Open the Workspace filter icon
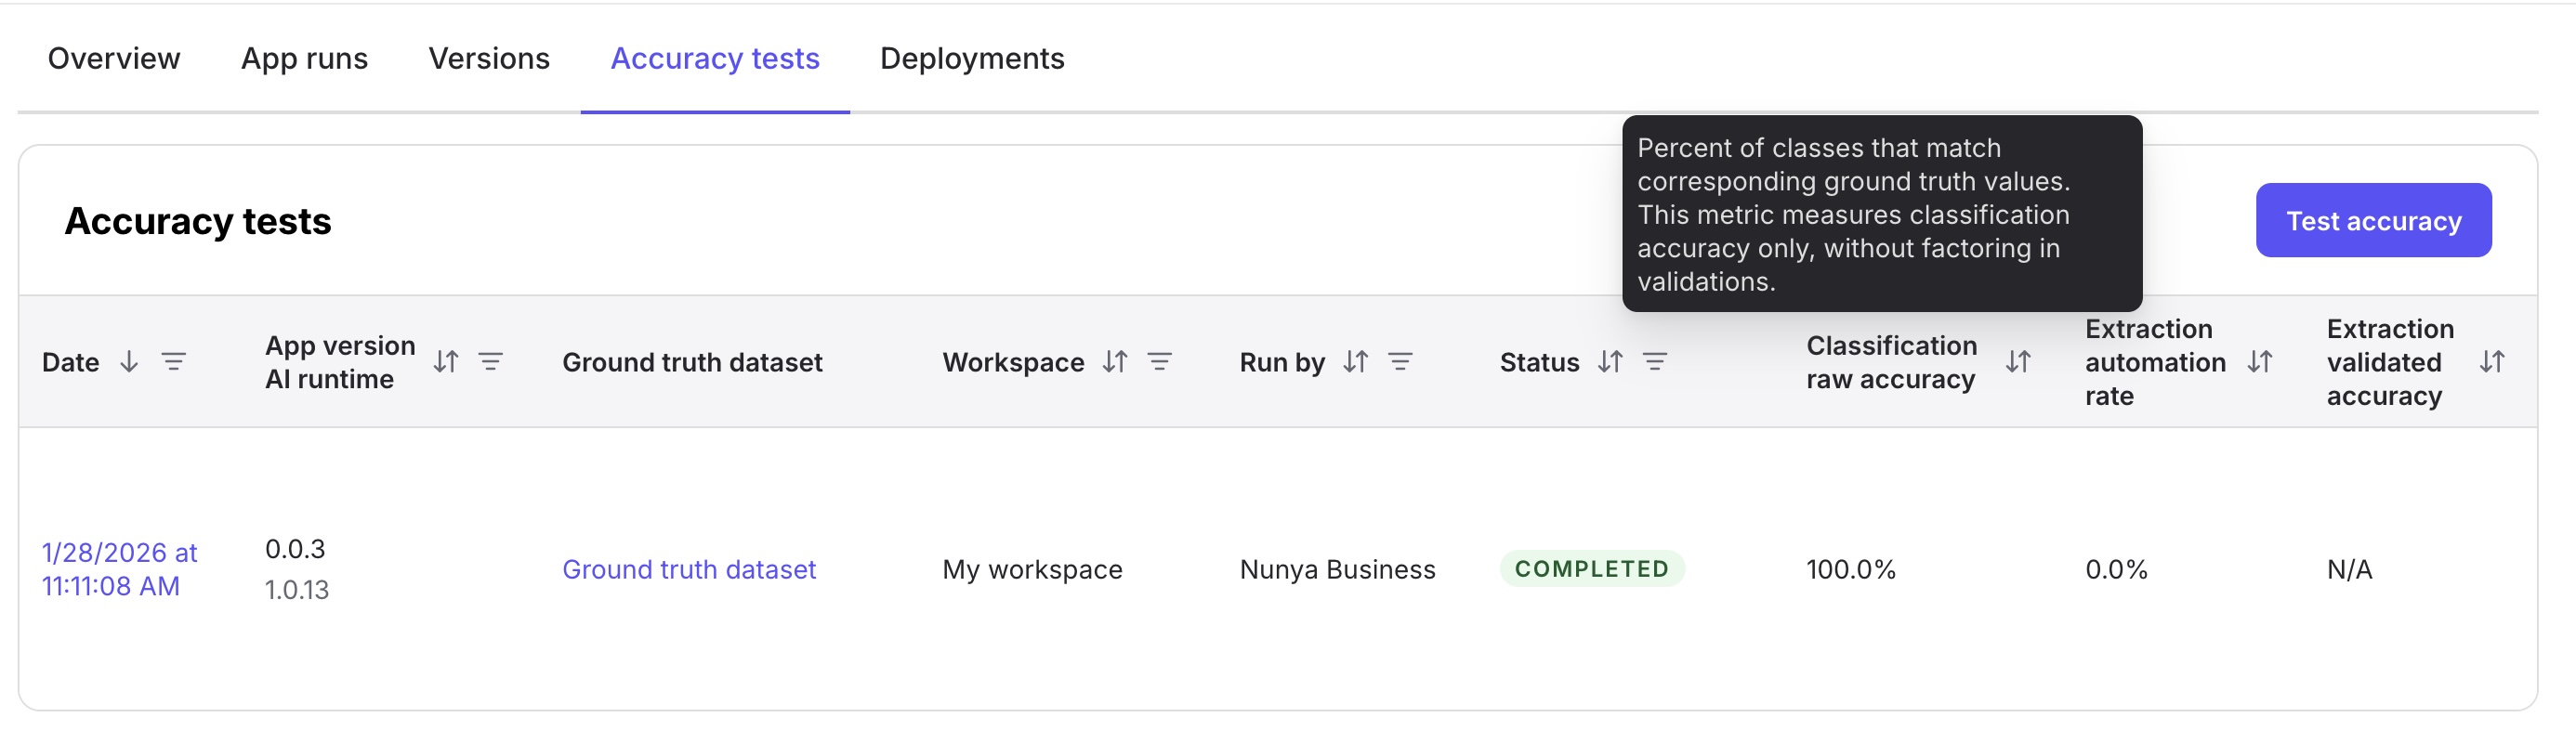2576x730 pixels. pyautogui.click(x=1160, y=362)
